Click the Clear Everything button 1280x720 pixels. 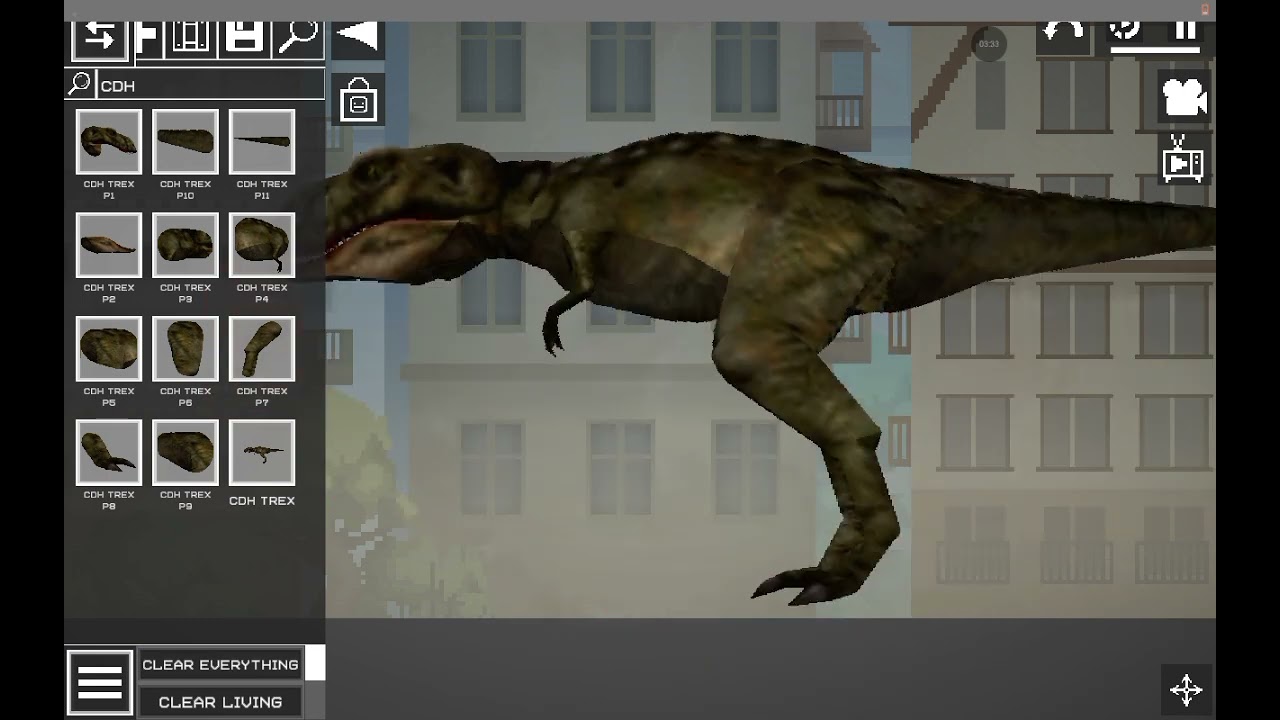tap(220, 665)
